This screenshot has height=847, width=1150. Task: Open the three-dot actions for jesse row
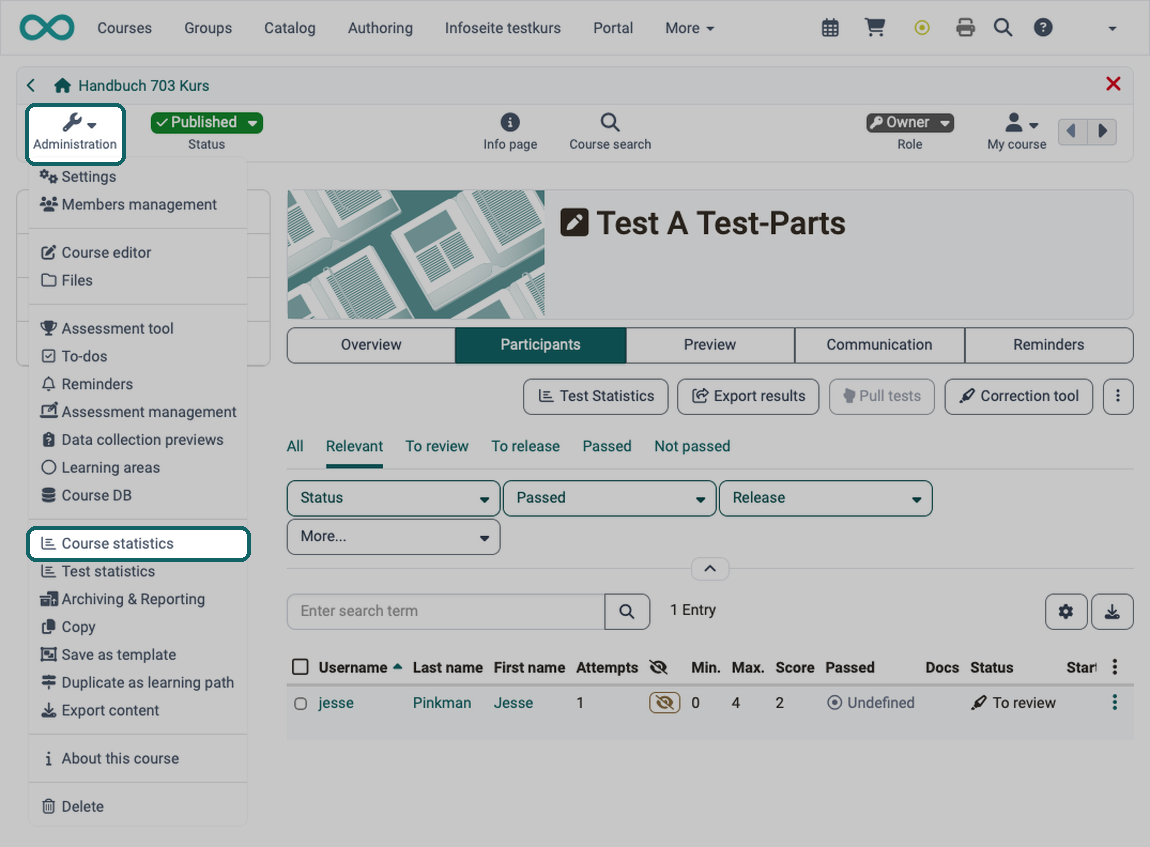[1115, 702]
